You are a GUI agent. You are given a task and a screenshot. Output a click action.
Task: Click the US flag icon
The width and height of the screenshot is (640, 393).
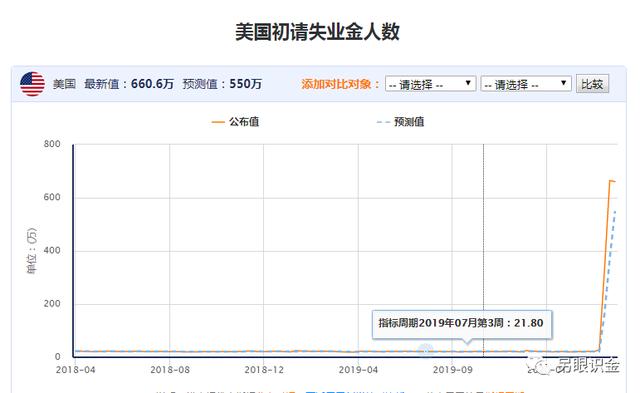coord(32,84)
